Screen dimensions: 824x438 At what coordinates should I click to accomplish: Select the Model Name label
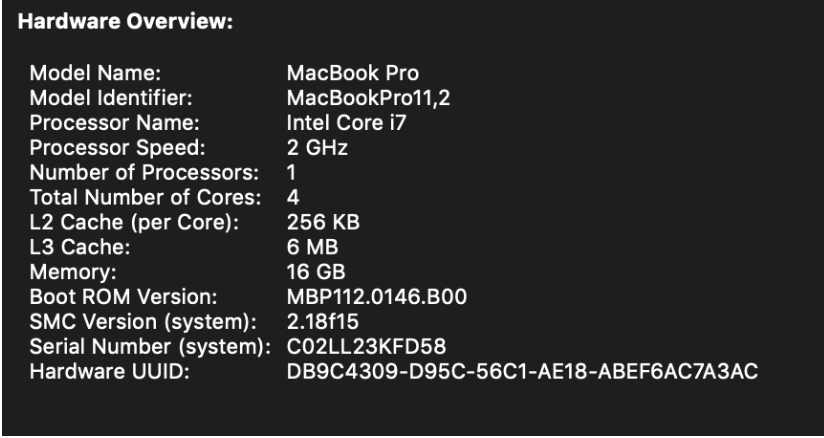coord(95,73)
